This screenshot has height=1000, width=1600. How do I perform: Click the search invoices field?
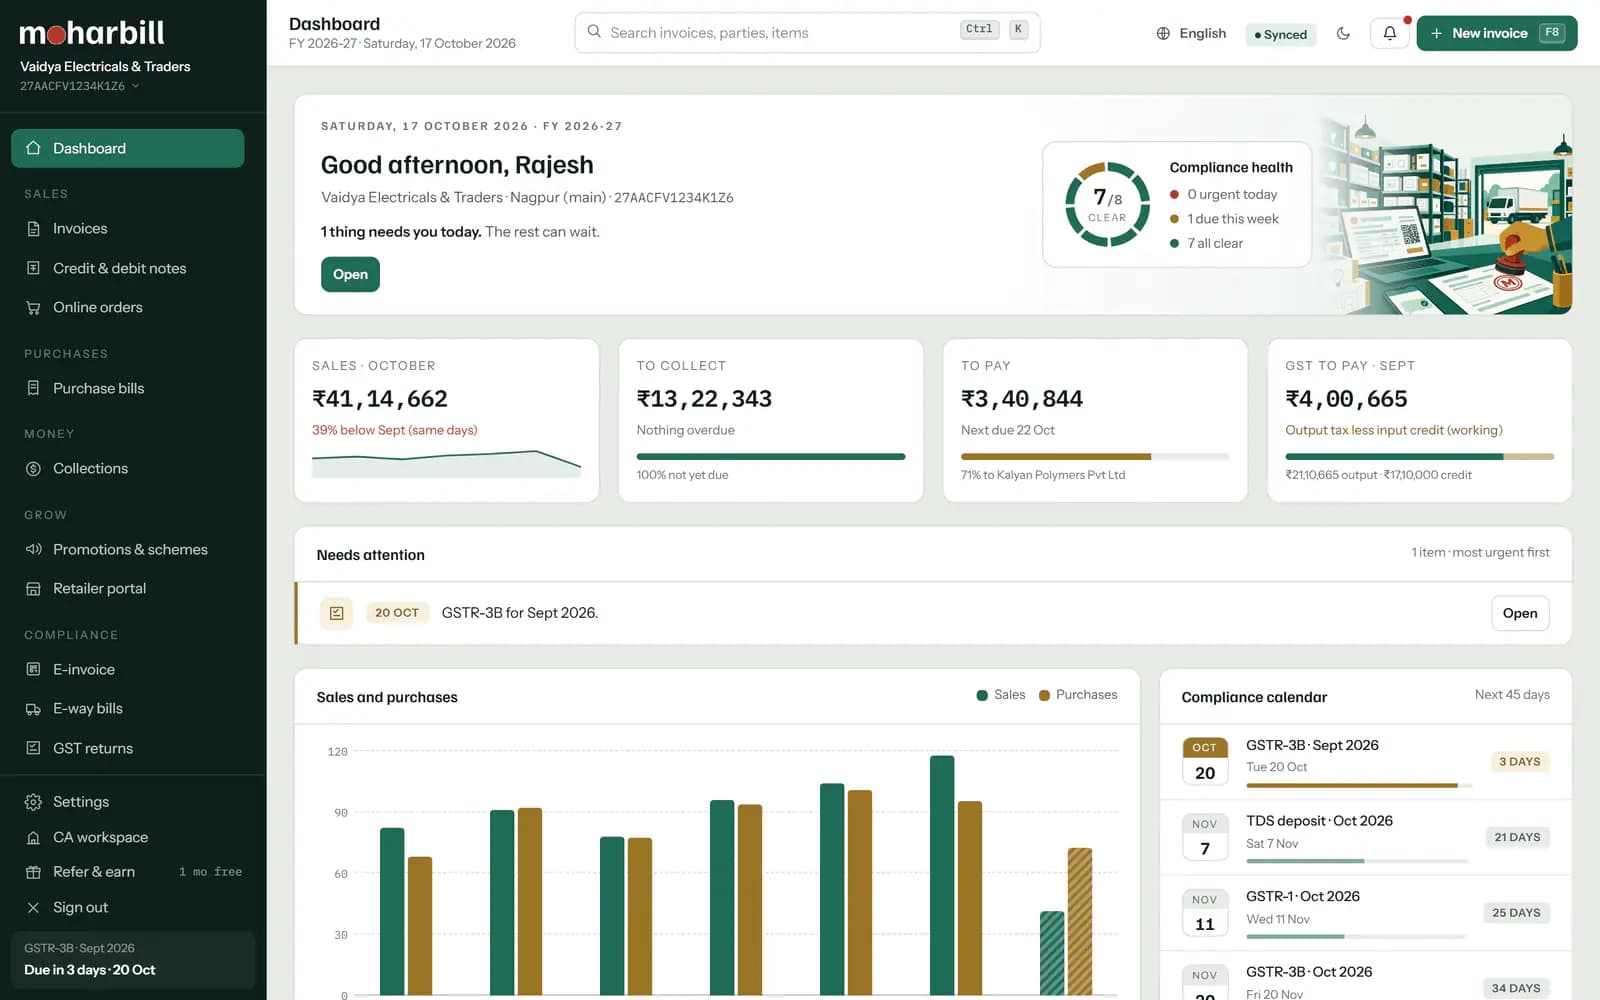(807, 33)
